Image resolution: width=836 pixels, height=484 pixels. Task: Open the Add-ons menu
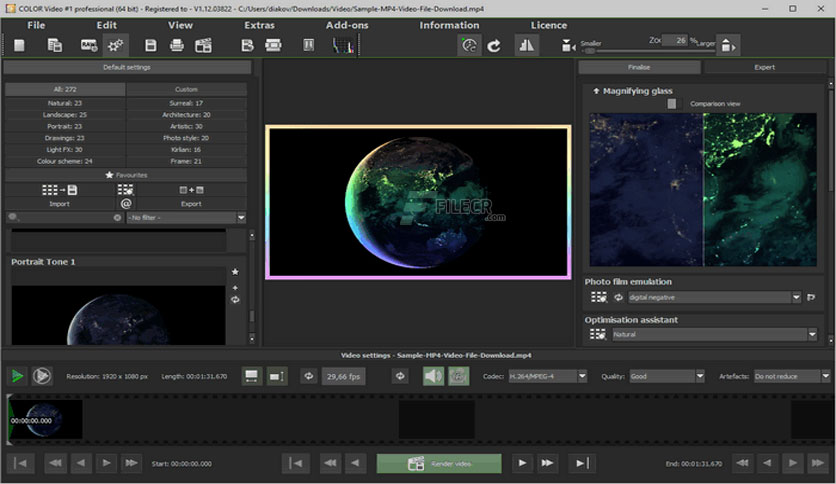(x=347, y=25)
